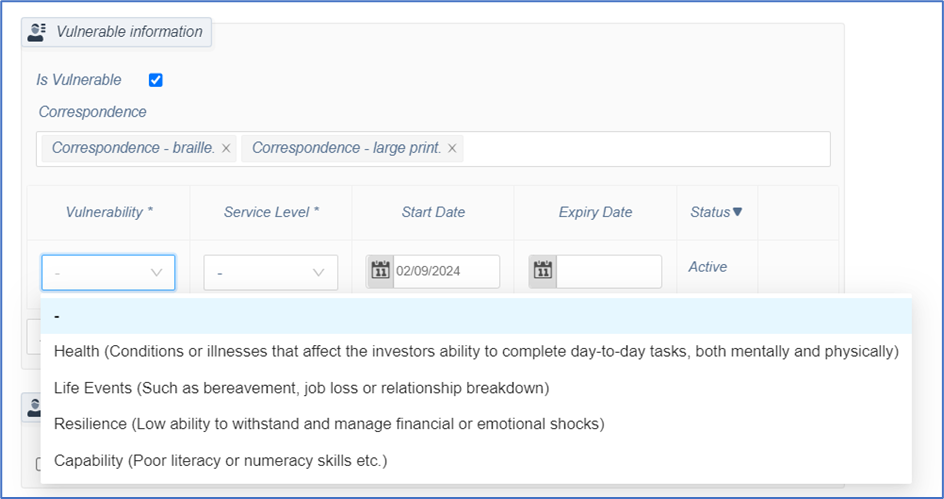Click the Expiry Date column header
This screenshot has width=944, height=499.
click(x=595, y=212)
